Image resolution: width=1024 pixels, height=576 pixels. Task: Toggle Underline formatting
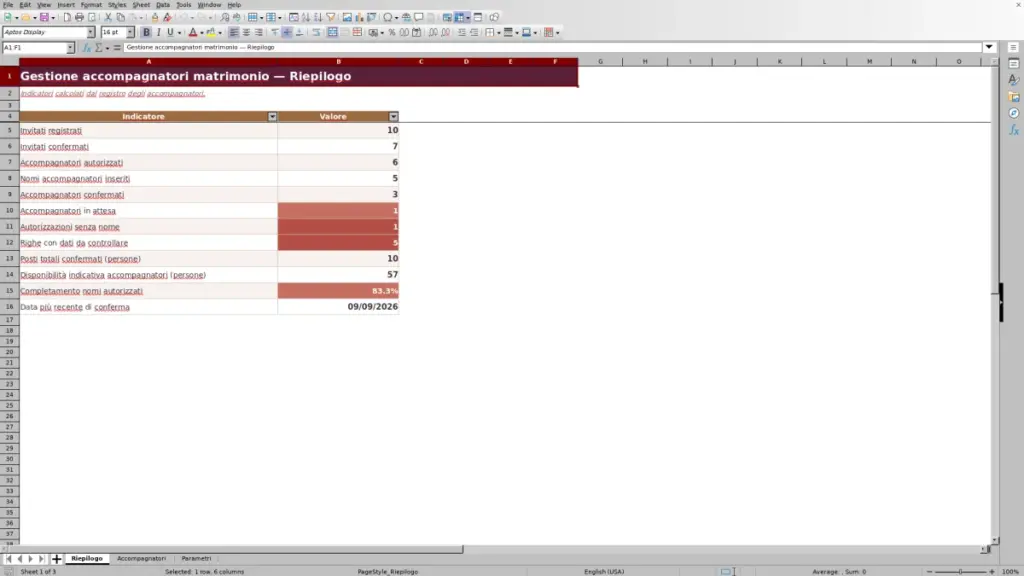point(170,33)
